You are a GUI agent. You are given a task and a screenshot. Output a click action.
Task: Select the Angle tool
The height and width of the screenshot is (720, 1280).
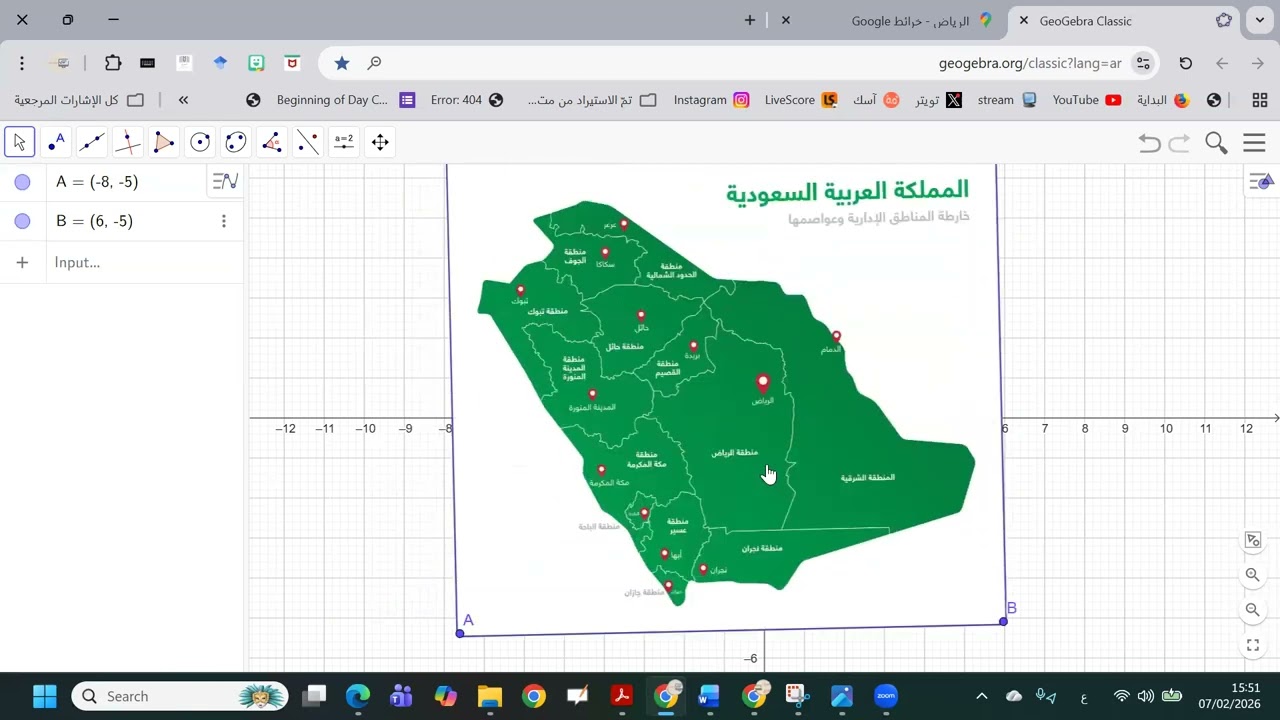coord(272,142)
